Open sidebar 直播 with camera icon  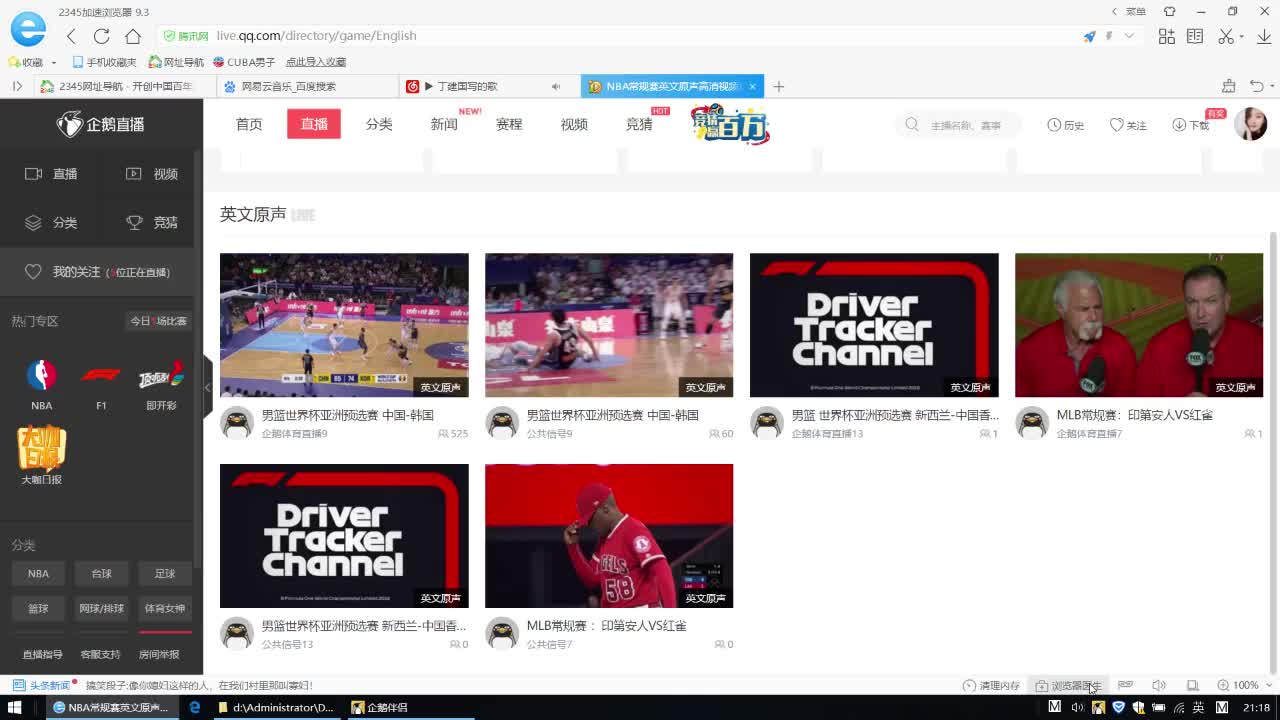(x=51, y=174)
